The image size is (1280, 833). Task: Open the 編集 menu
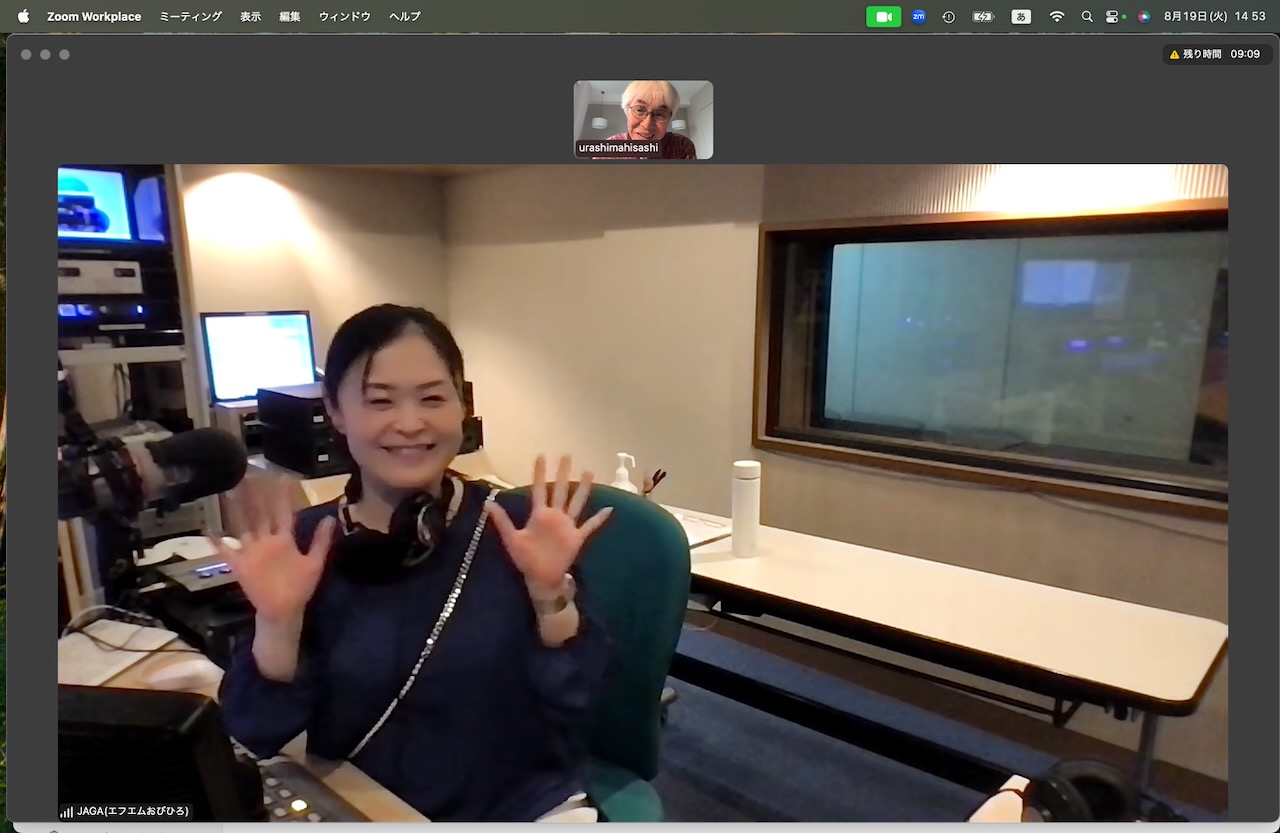pyautogui.click(x=290, y=16)
